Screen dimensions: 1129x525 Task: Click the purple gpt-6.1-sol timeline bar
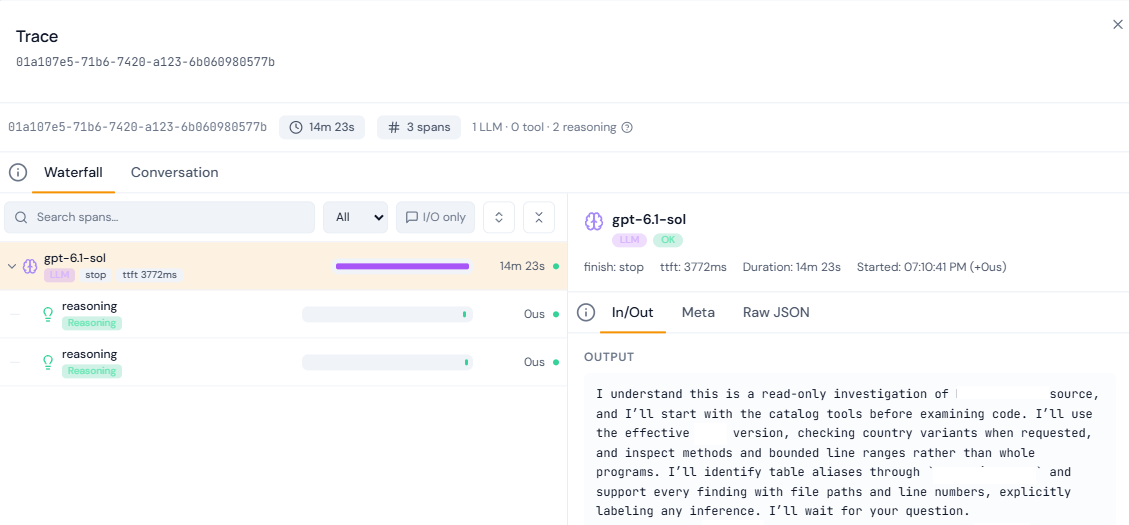[402, 266]
